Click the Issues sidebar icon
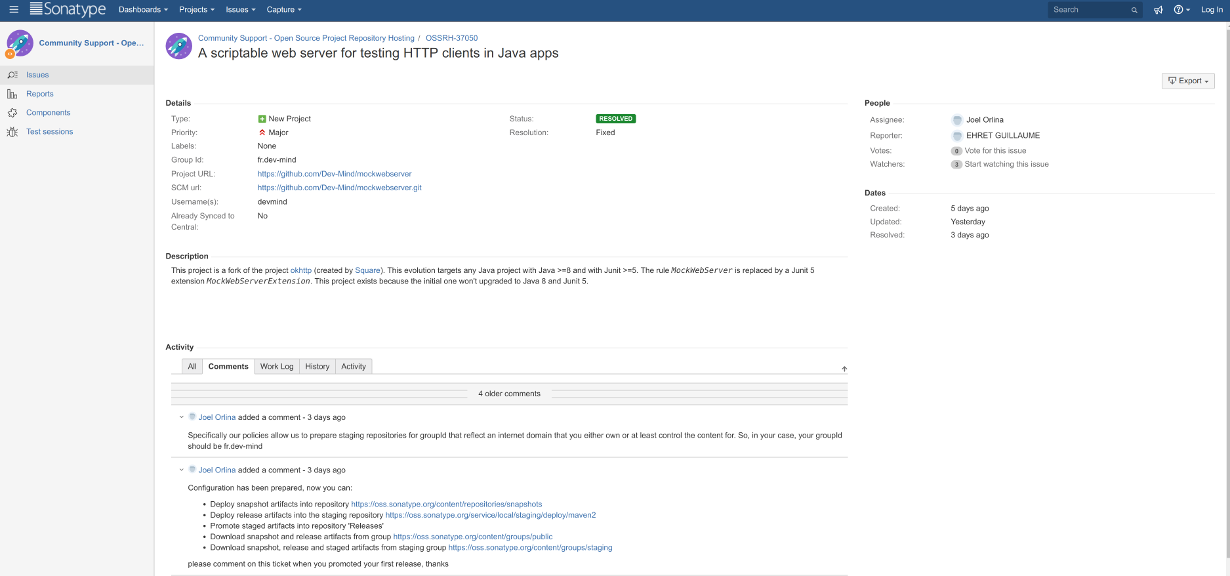1230x576 pixels. tap(12, 75)
